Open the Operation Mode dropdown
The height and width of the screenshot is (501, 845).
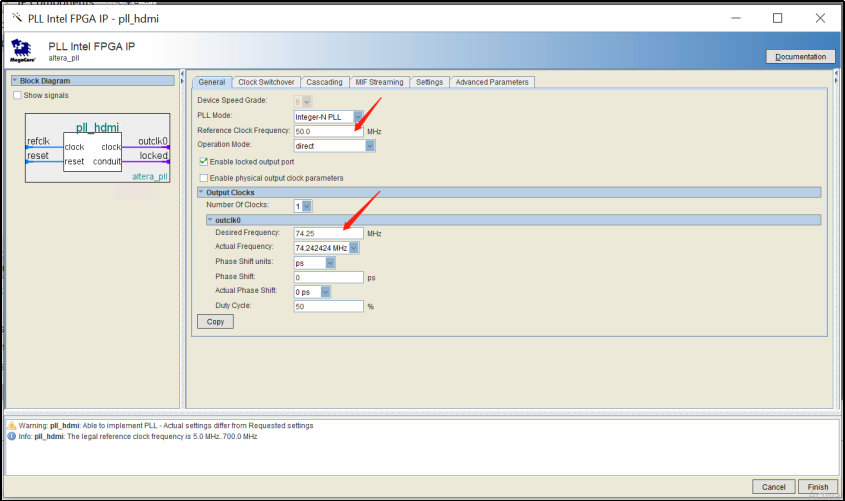(370, 146)
